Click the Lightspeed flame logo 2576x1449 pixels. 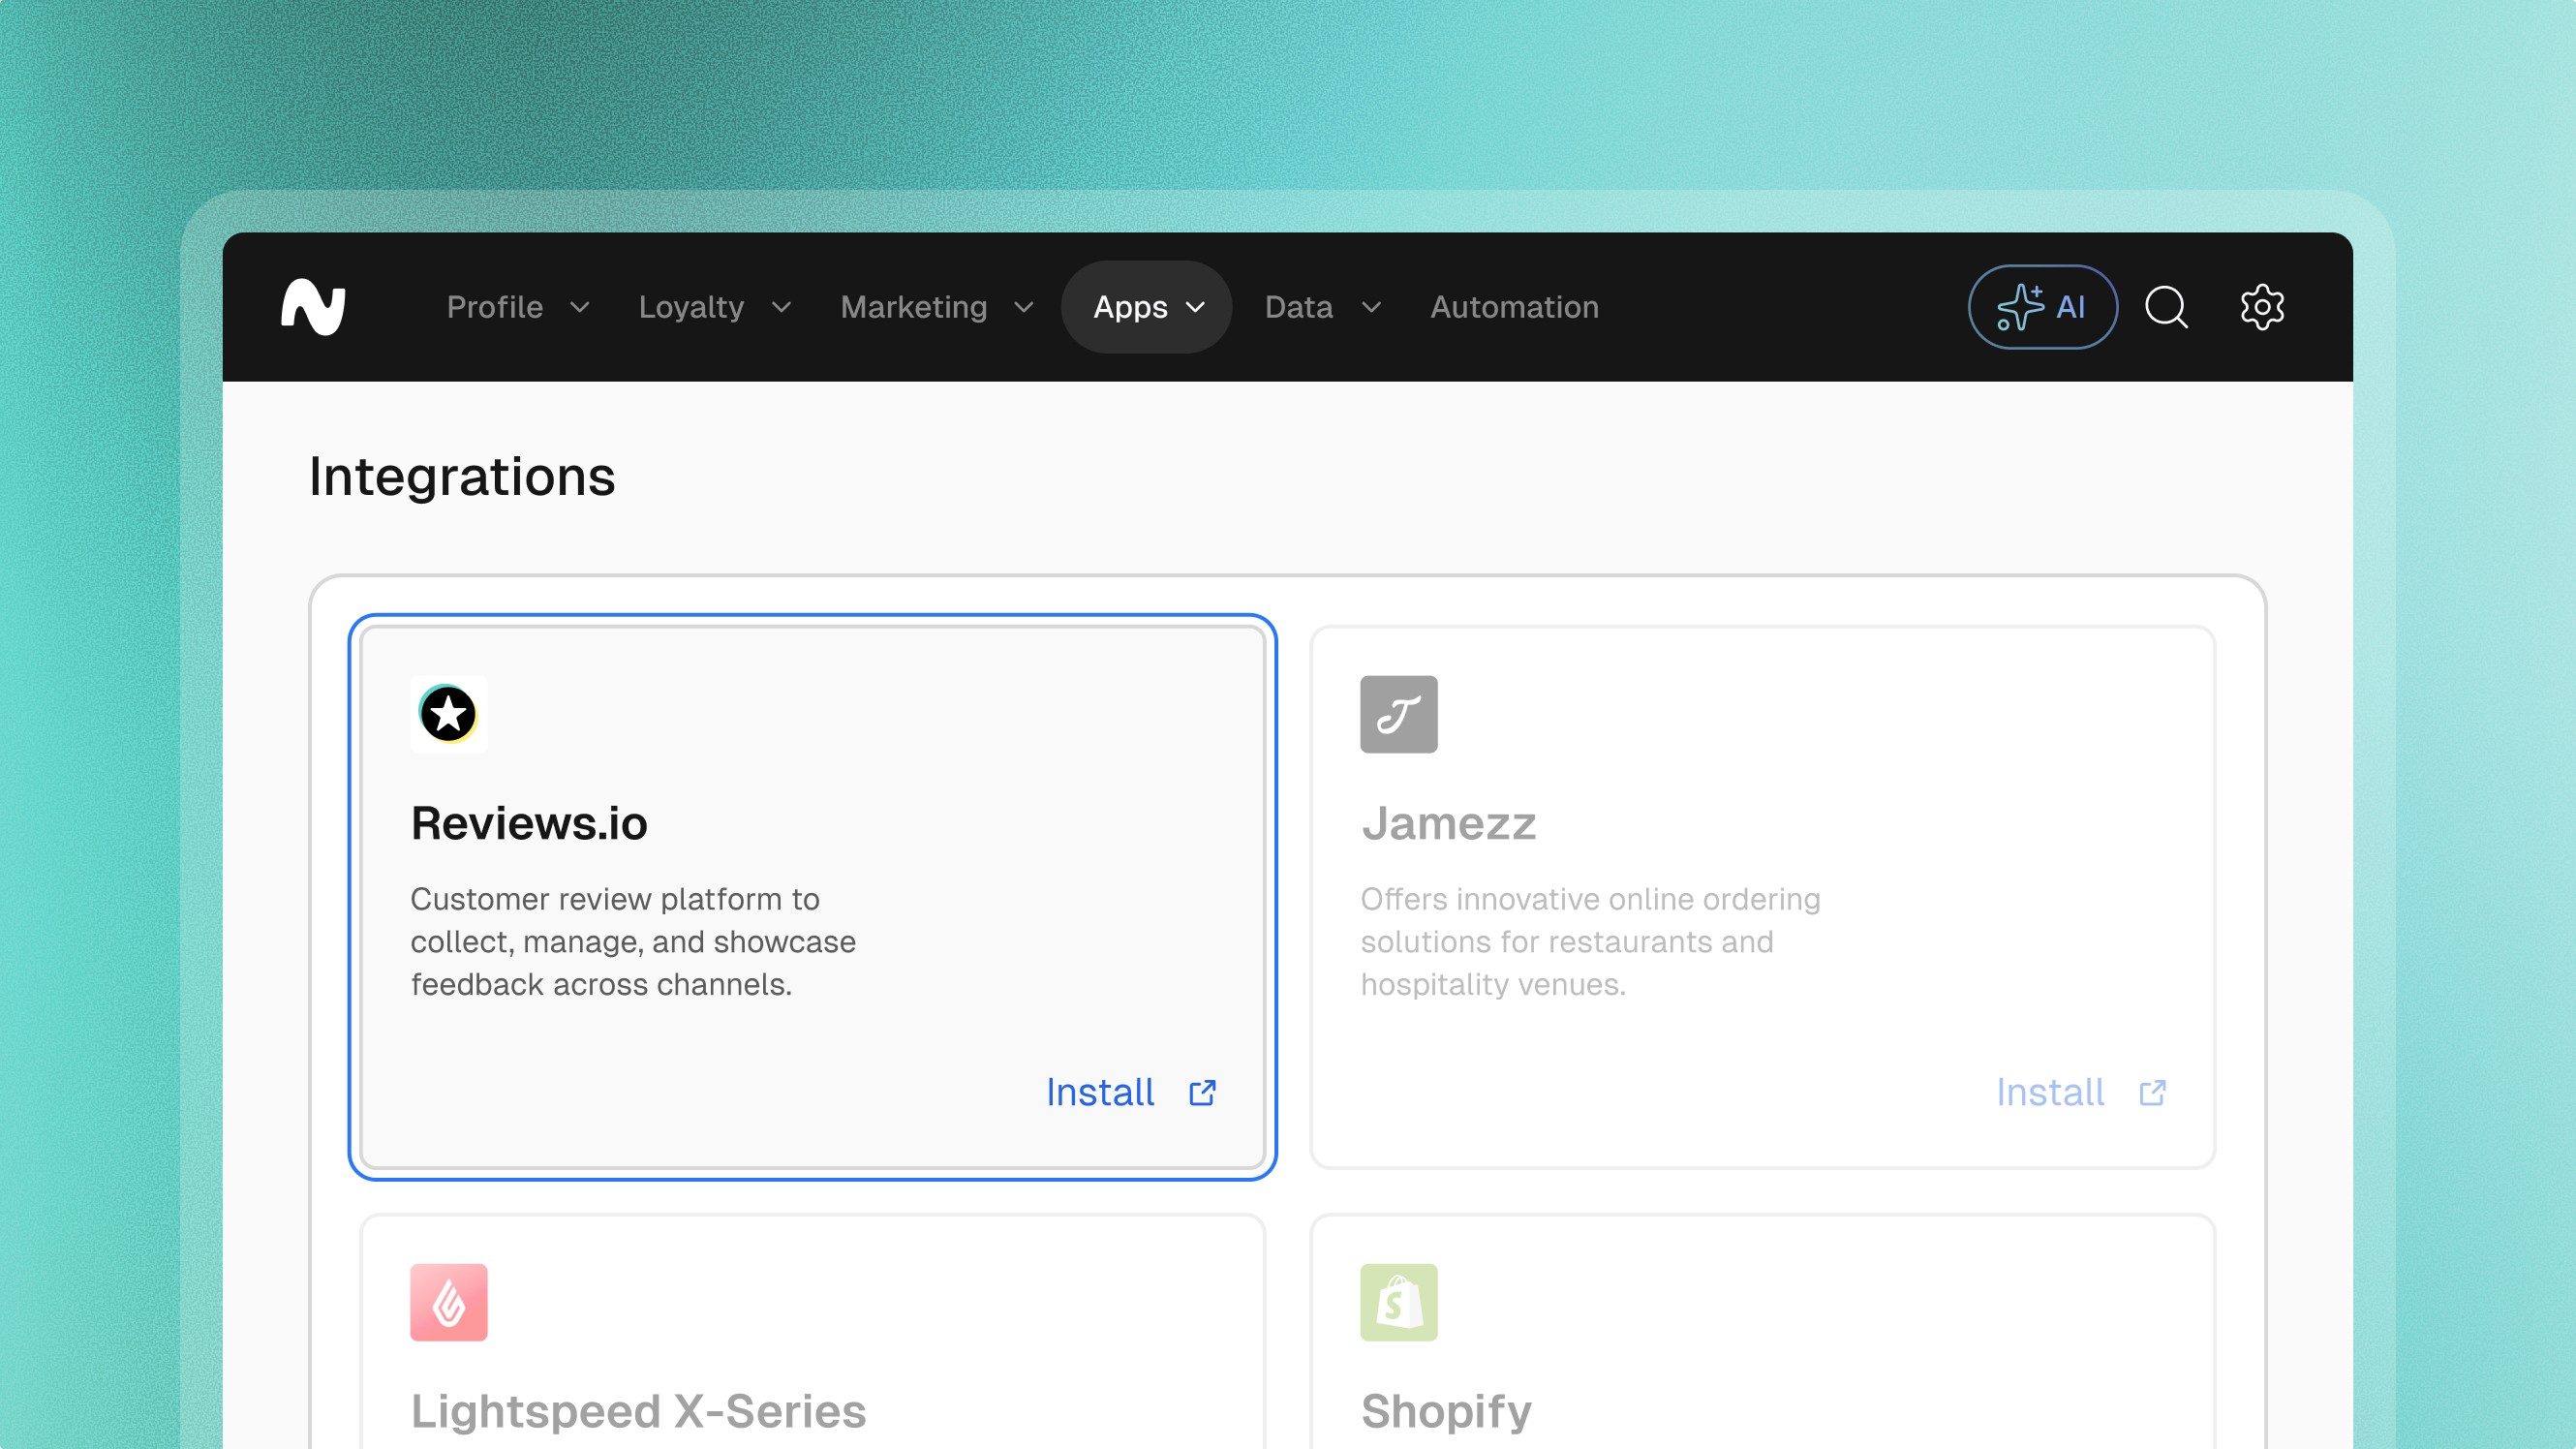(448, 1302)
